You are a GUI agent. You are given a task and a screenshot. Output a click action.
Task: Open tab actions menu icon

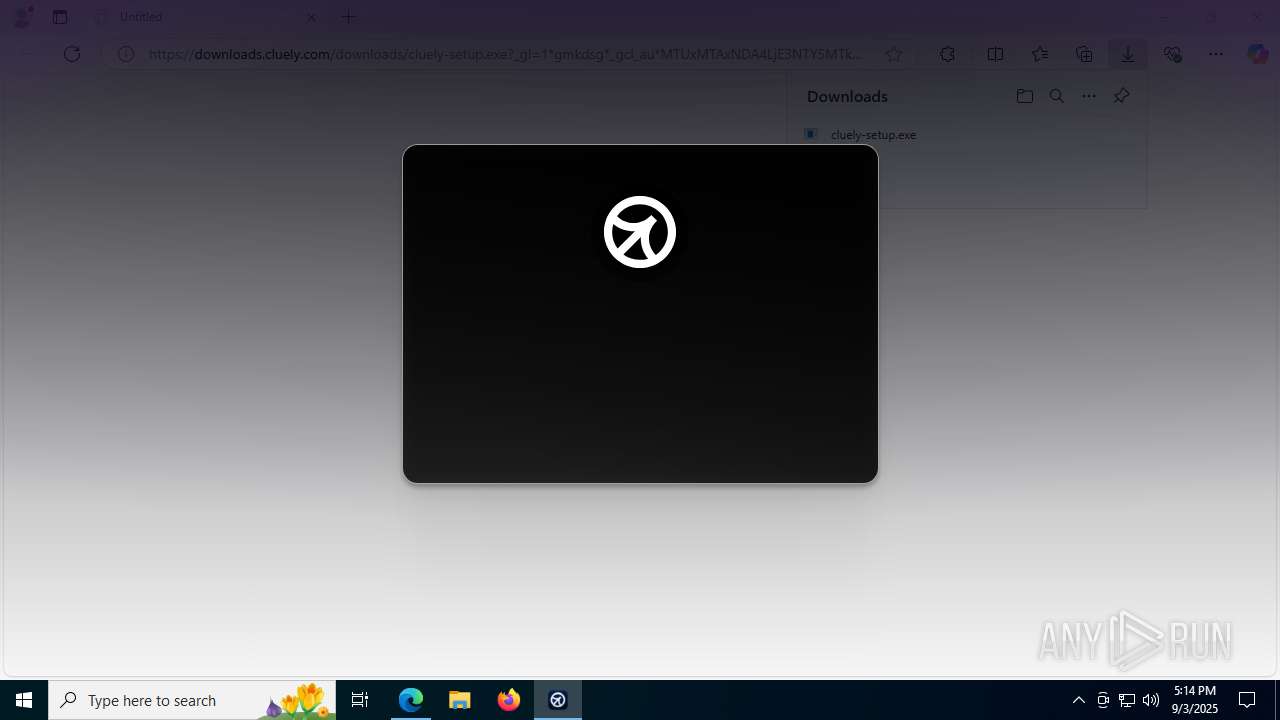click(x=60, y=17)
